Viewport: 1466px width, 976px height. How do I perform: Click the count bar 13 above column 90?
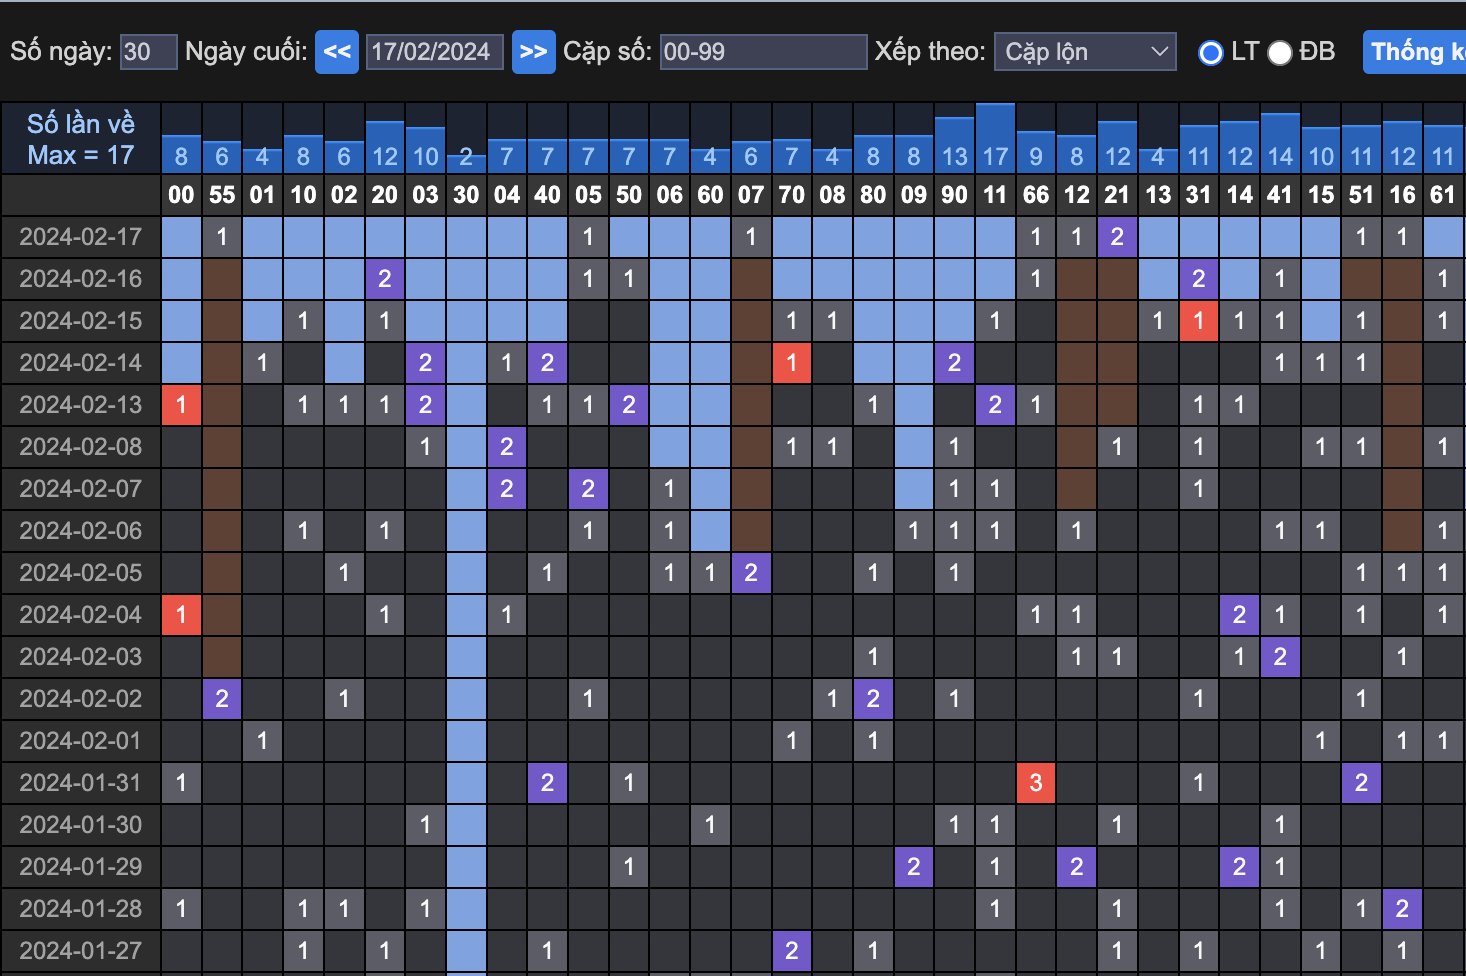(954, 145)
